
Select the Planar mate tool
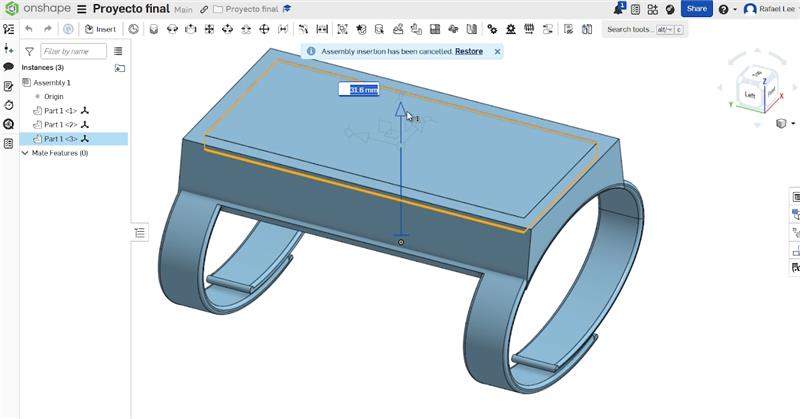point(209,29)
